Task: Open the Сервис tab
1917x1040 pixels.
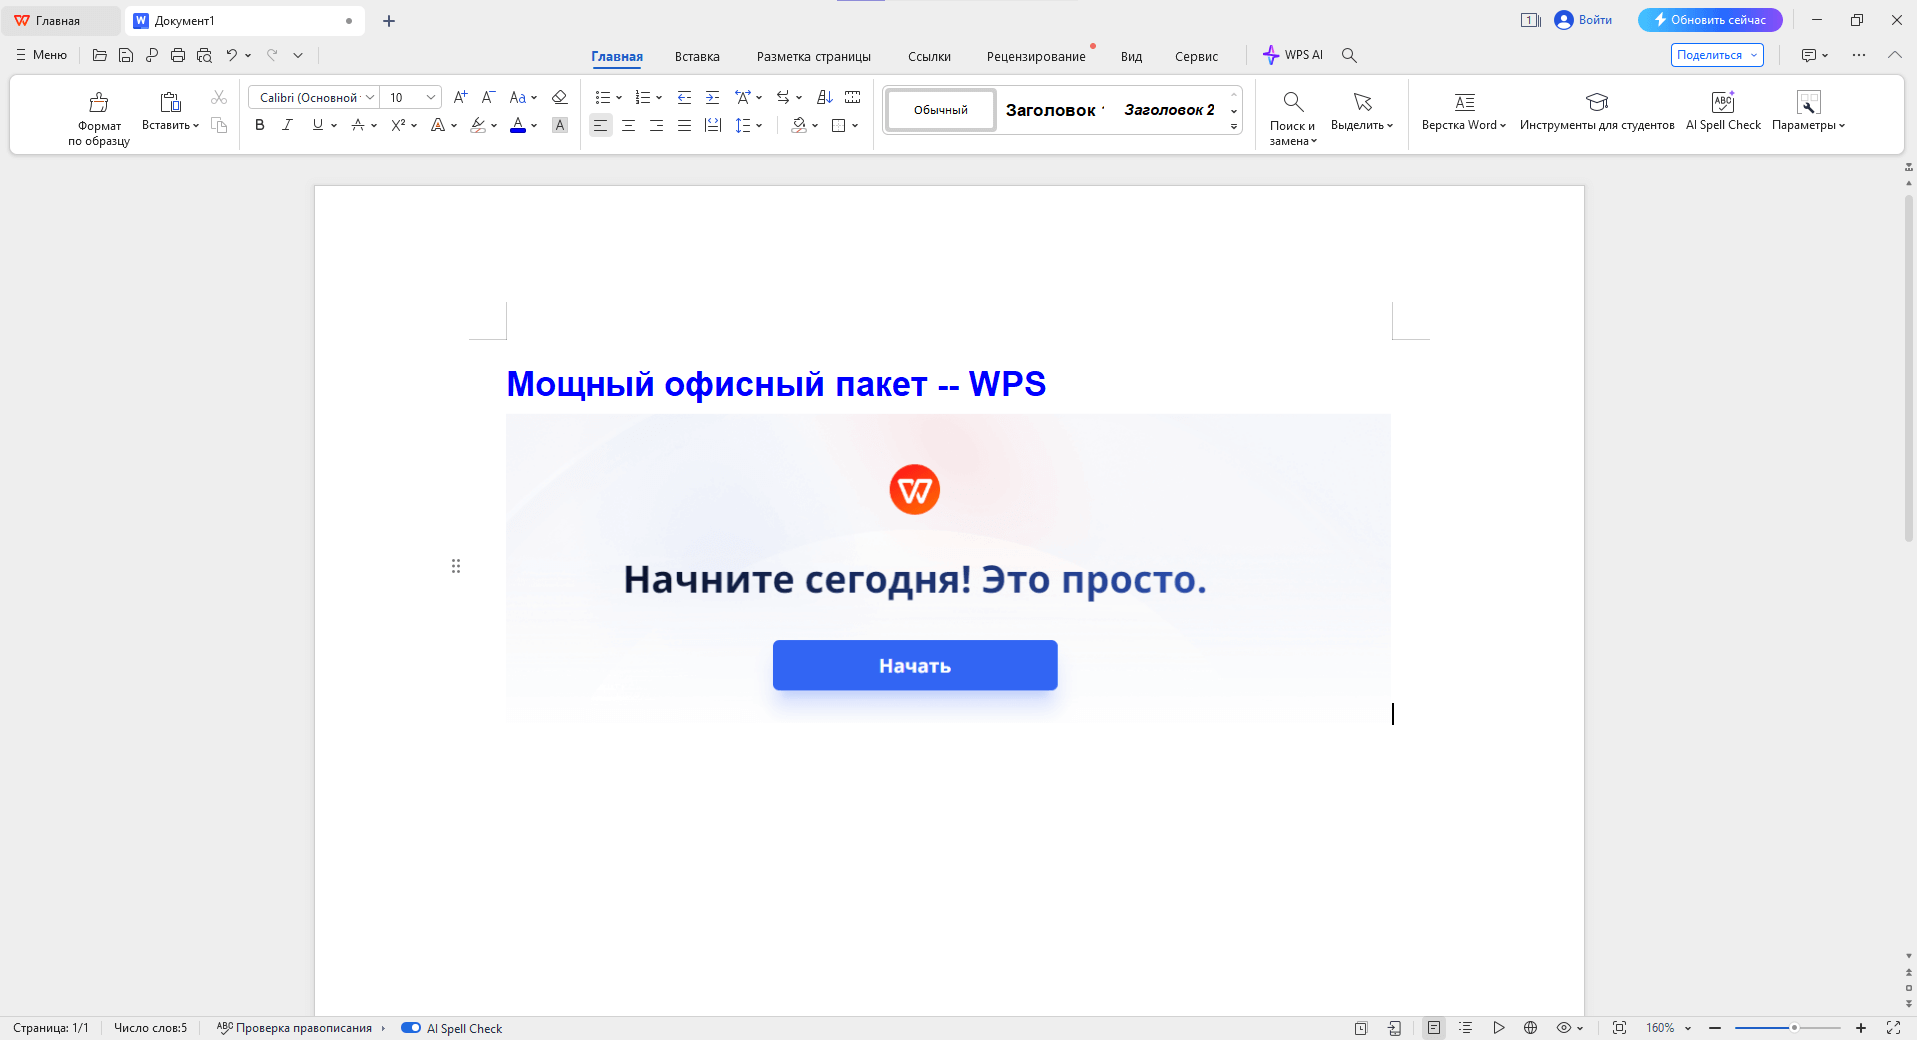Action: click(x=1196, y=56)
